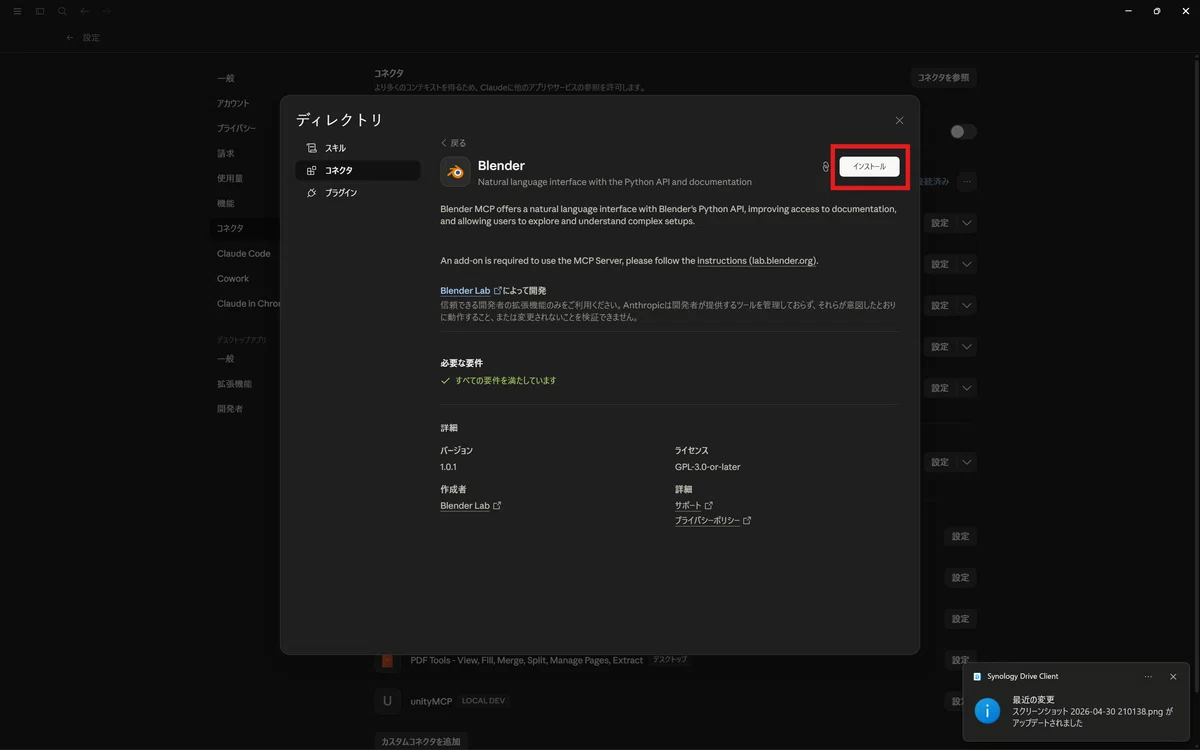Open 機能 in settings sidebar
Screen dimensions: 1200x750
point(226,203)
